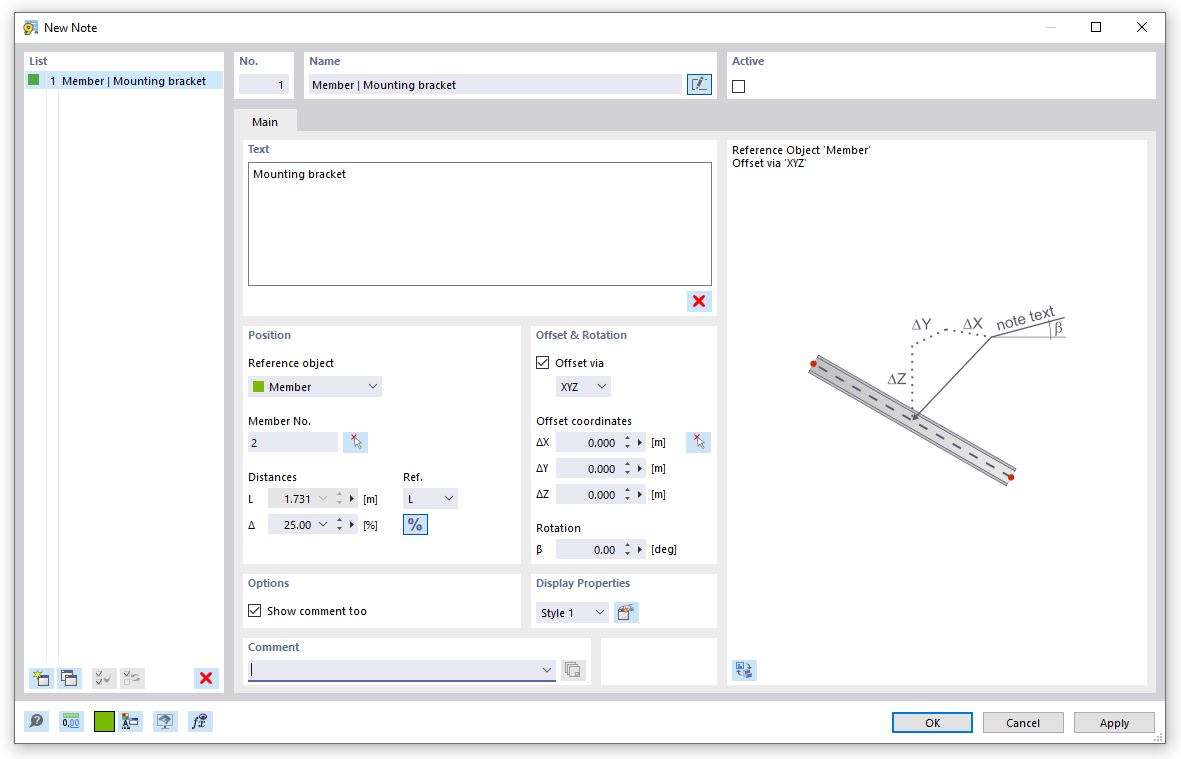Pick the member number graphically
The image size is (1181, 759).
[x=355, y=441]
